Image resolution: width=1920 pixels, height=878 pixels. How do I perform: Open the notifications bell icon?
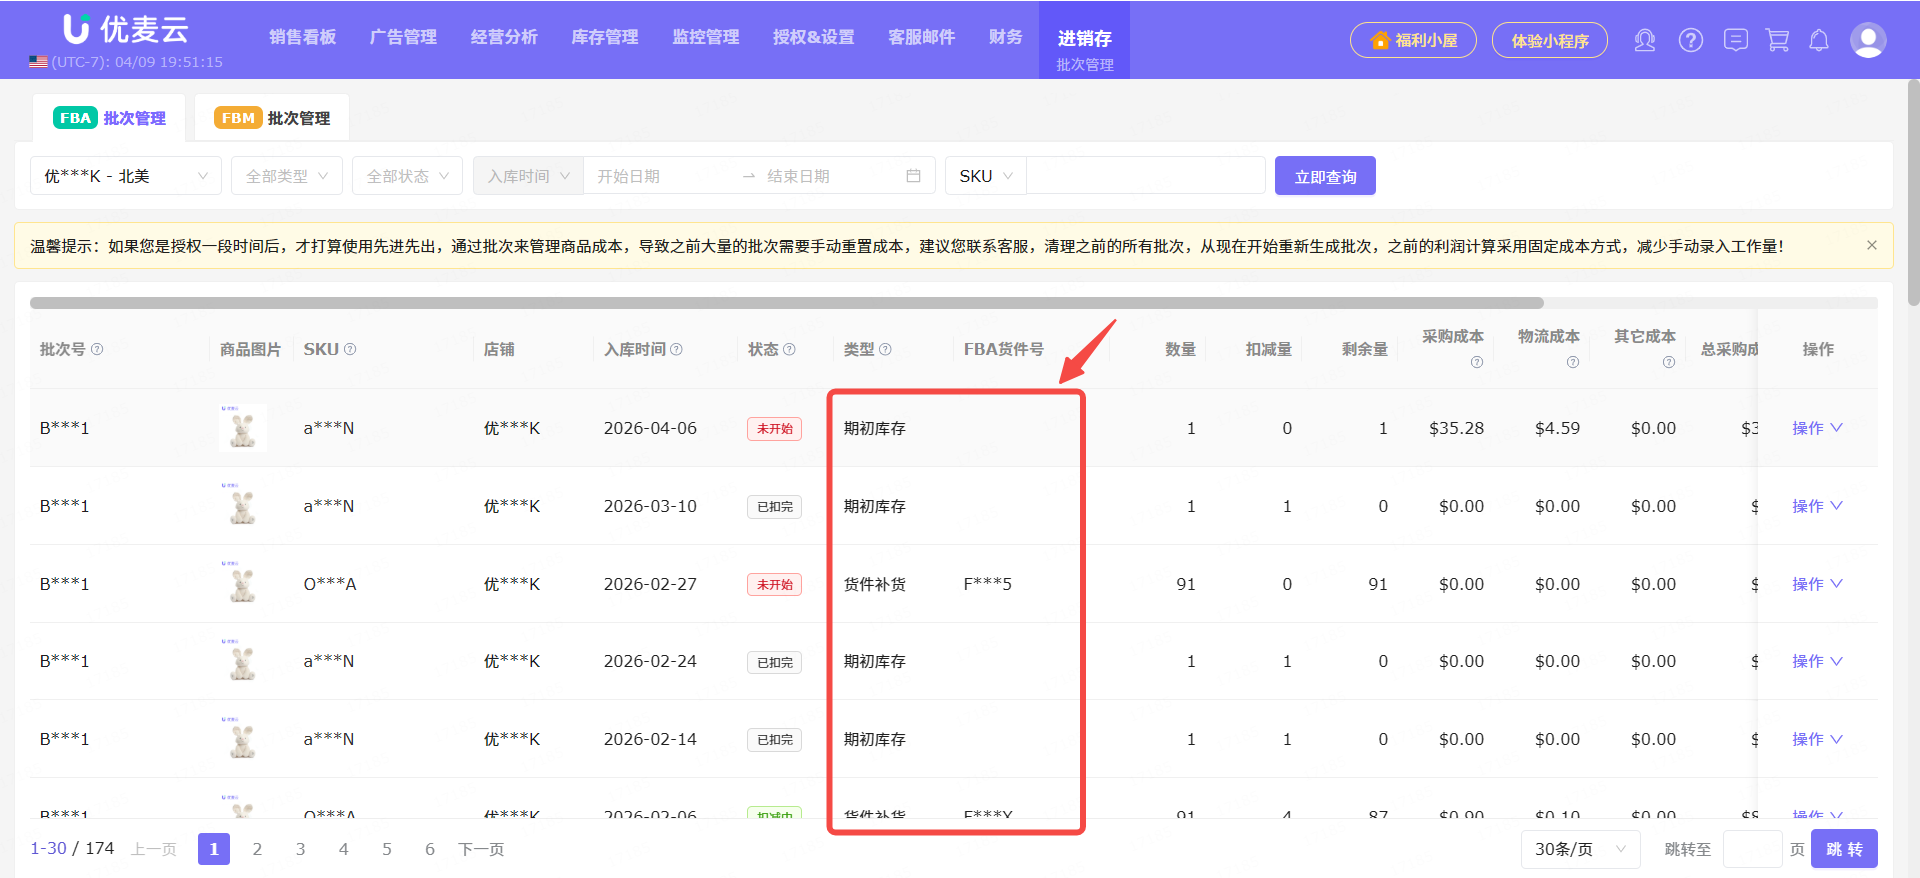tap(1819, 40)
